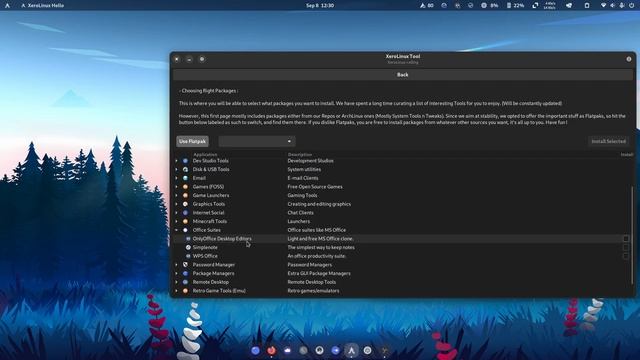Select the 'An office productivity suite.' text
This screenshot has height=360, width=640.
coord(317,256)
